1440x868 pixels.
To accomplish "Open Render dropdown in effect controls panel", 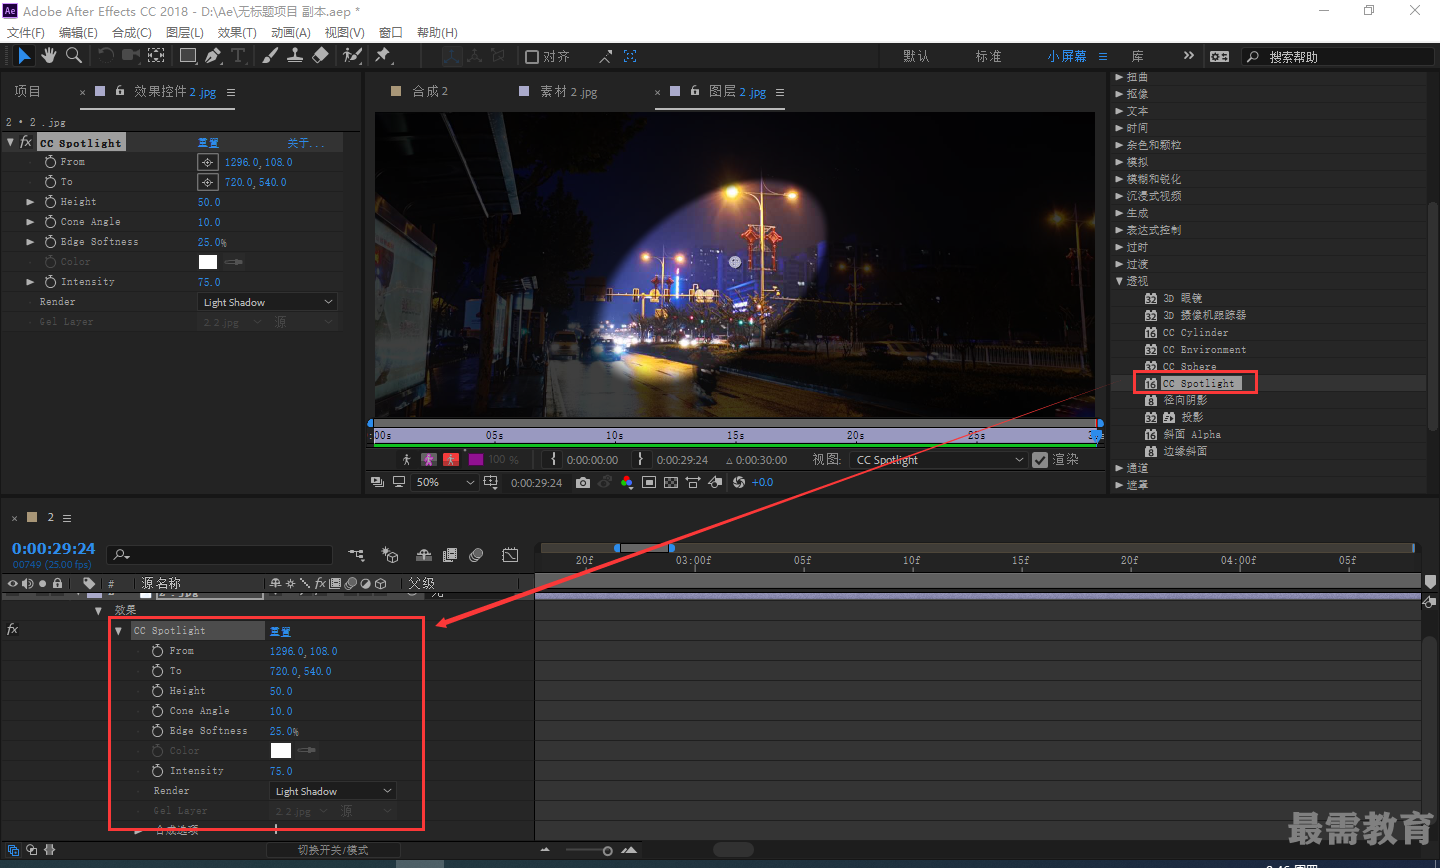I will pyautogui.click(x=267, y=302).
